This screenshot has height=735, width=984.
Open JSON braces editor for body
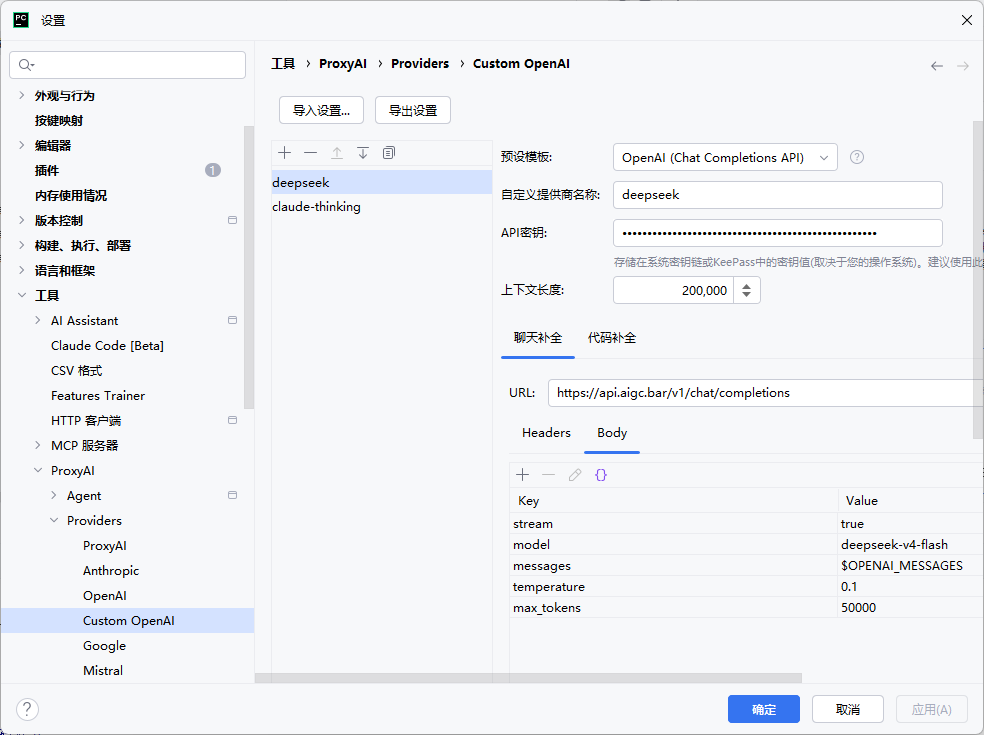coord(601,475)
